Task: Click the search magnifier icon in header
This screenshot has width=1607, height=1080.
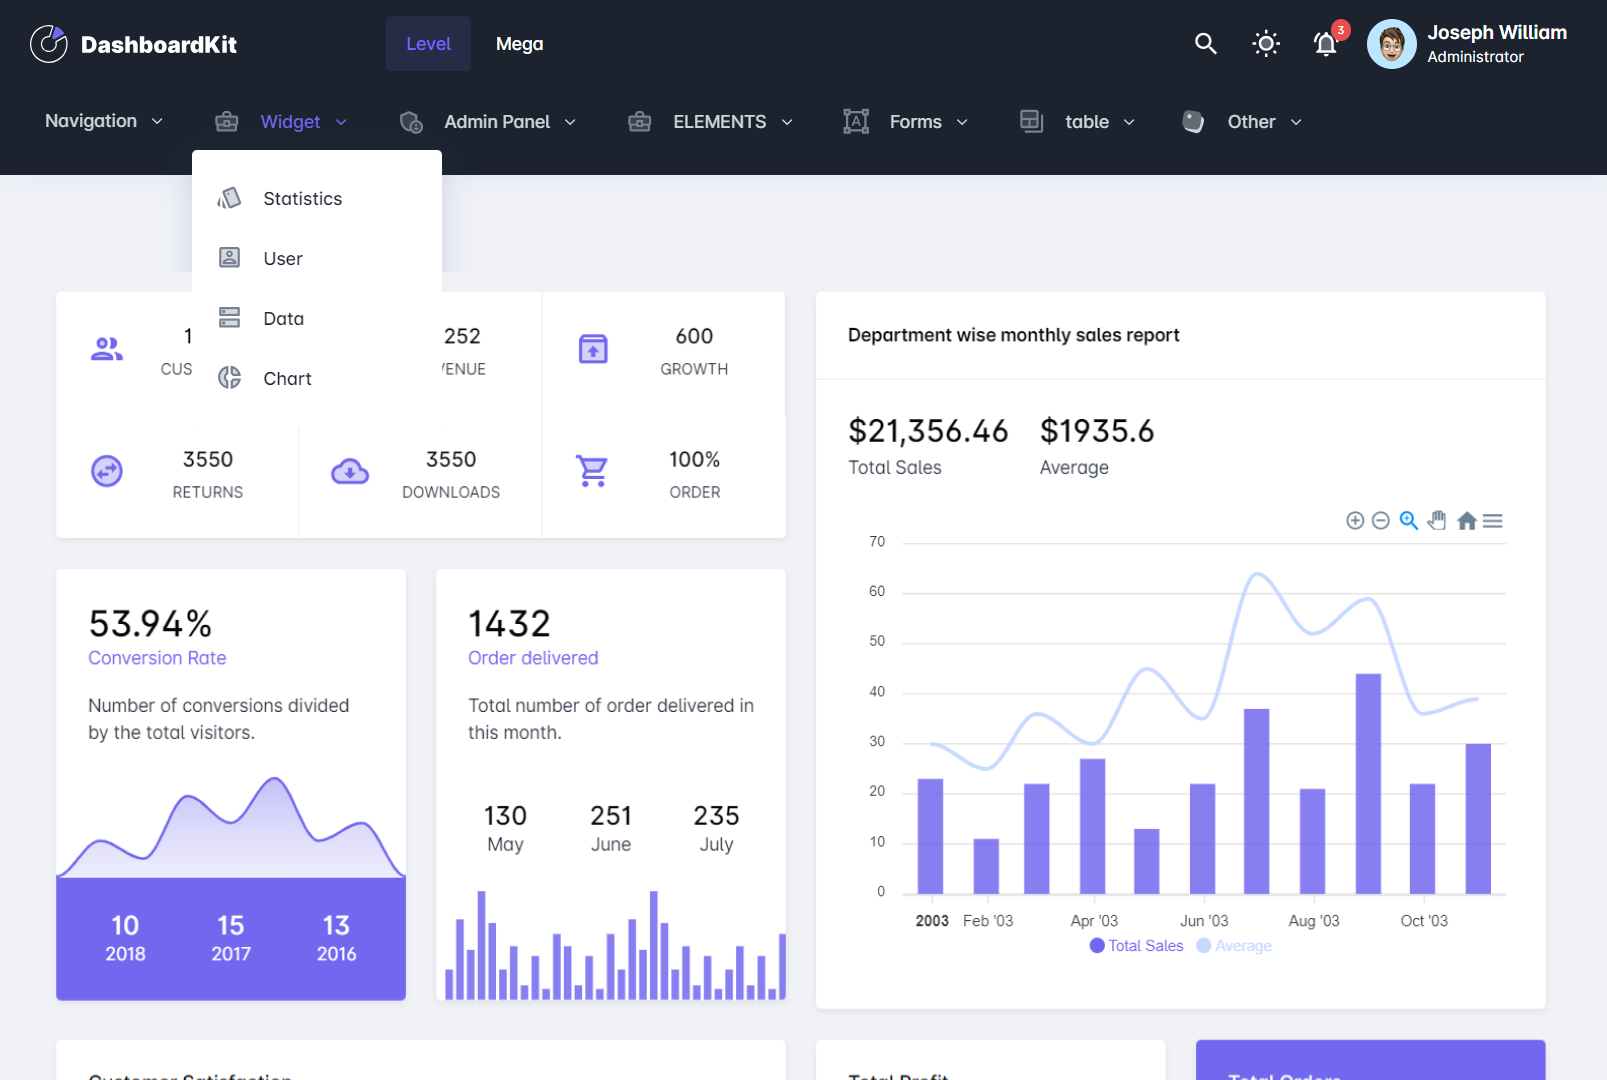Action: click(1205, 44)
